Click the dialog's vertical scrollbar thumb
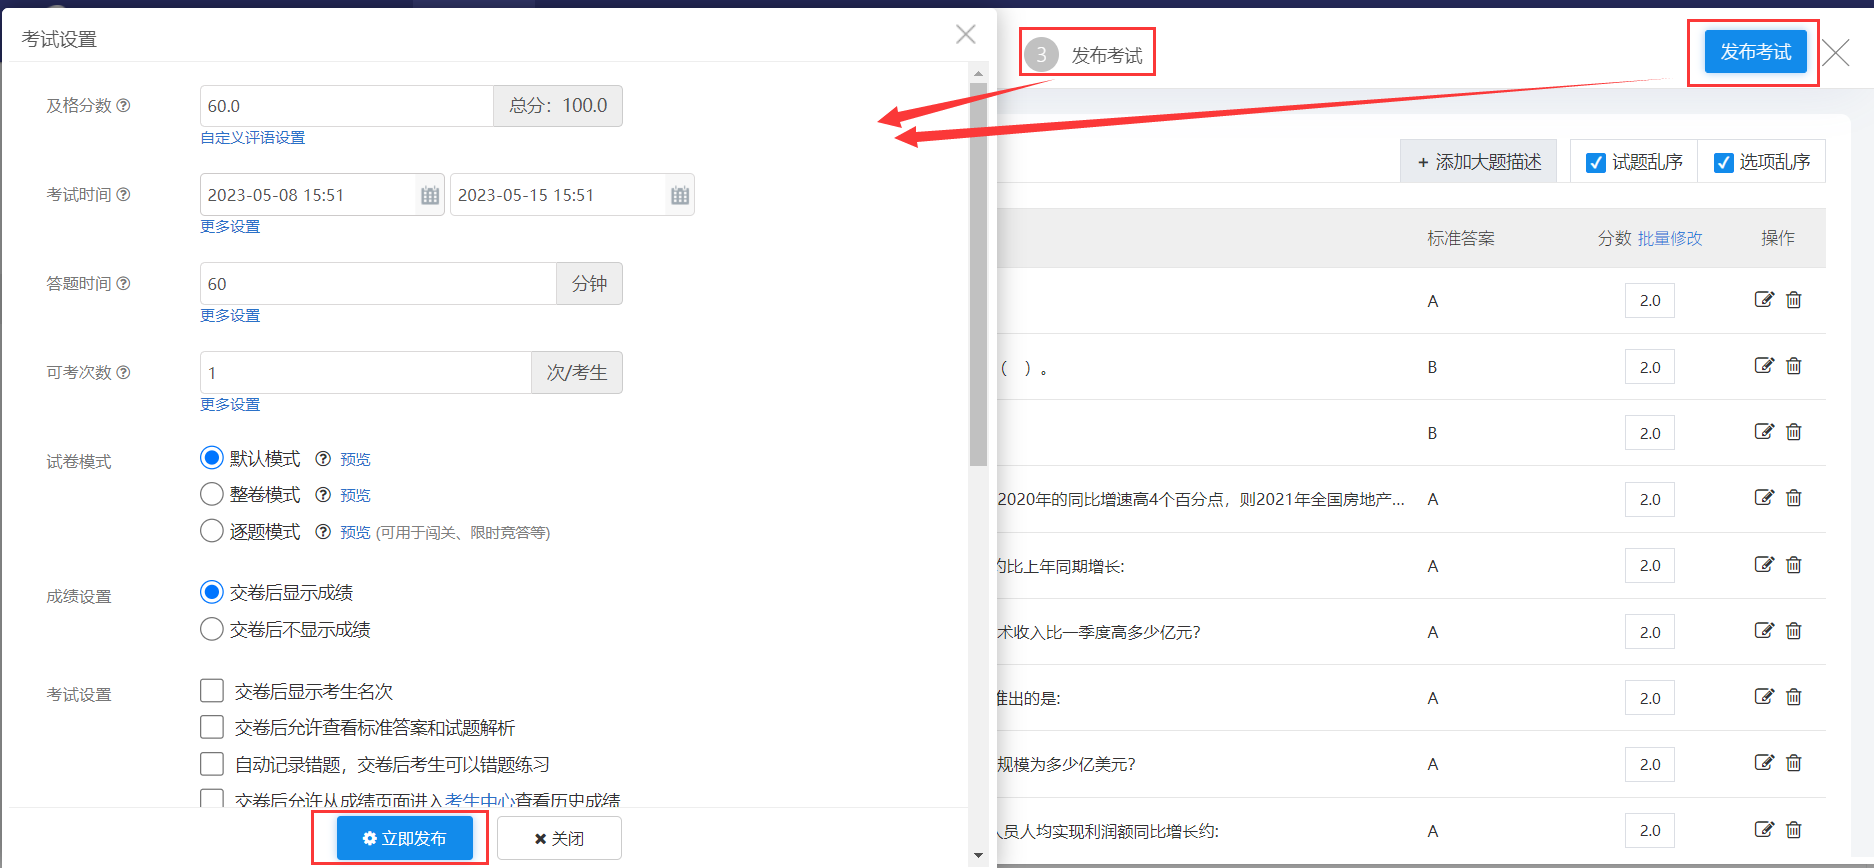The image size is (1874, 868). (x=978, y=270)
